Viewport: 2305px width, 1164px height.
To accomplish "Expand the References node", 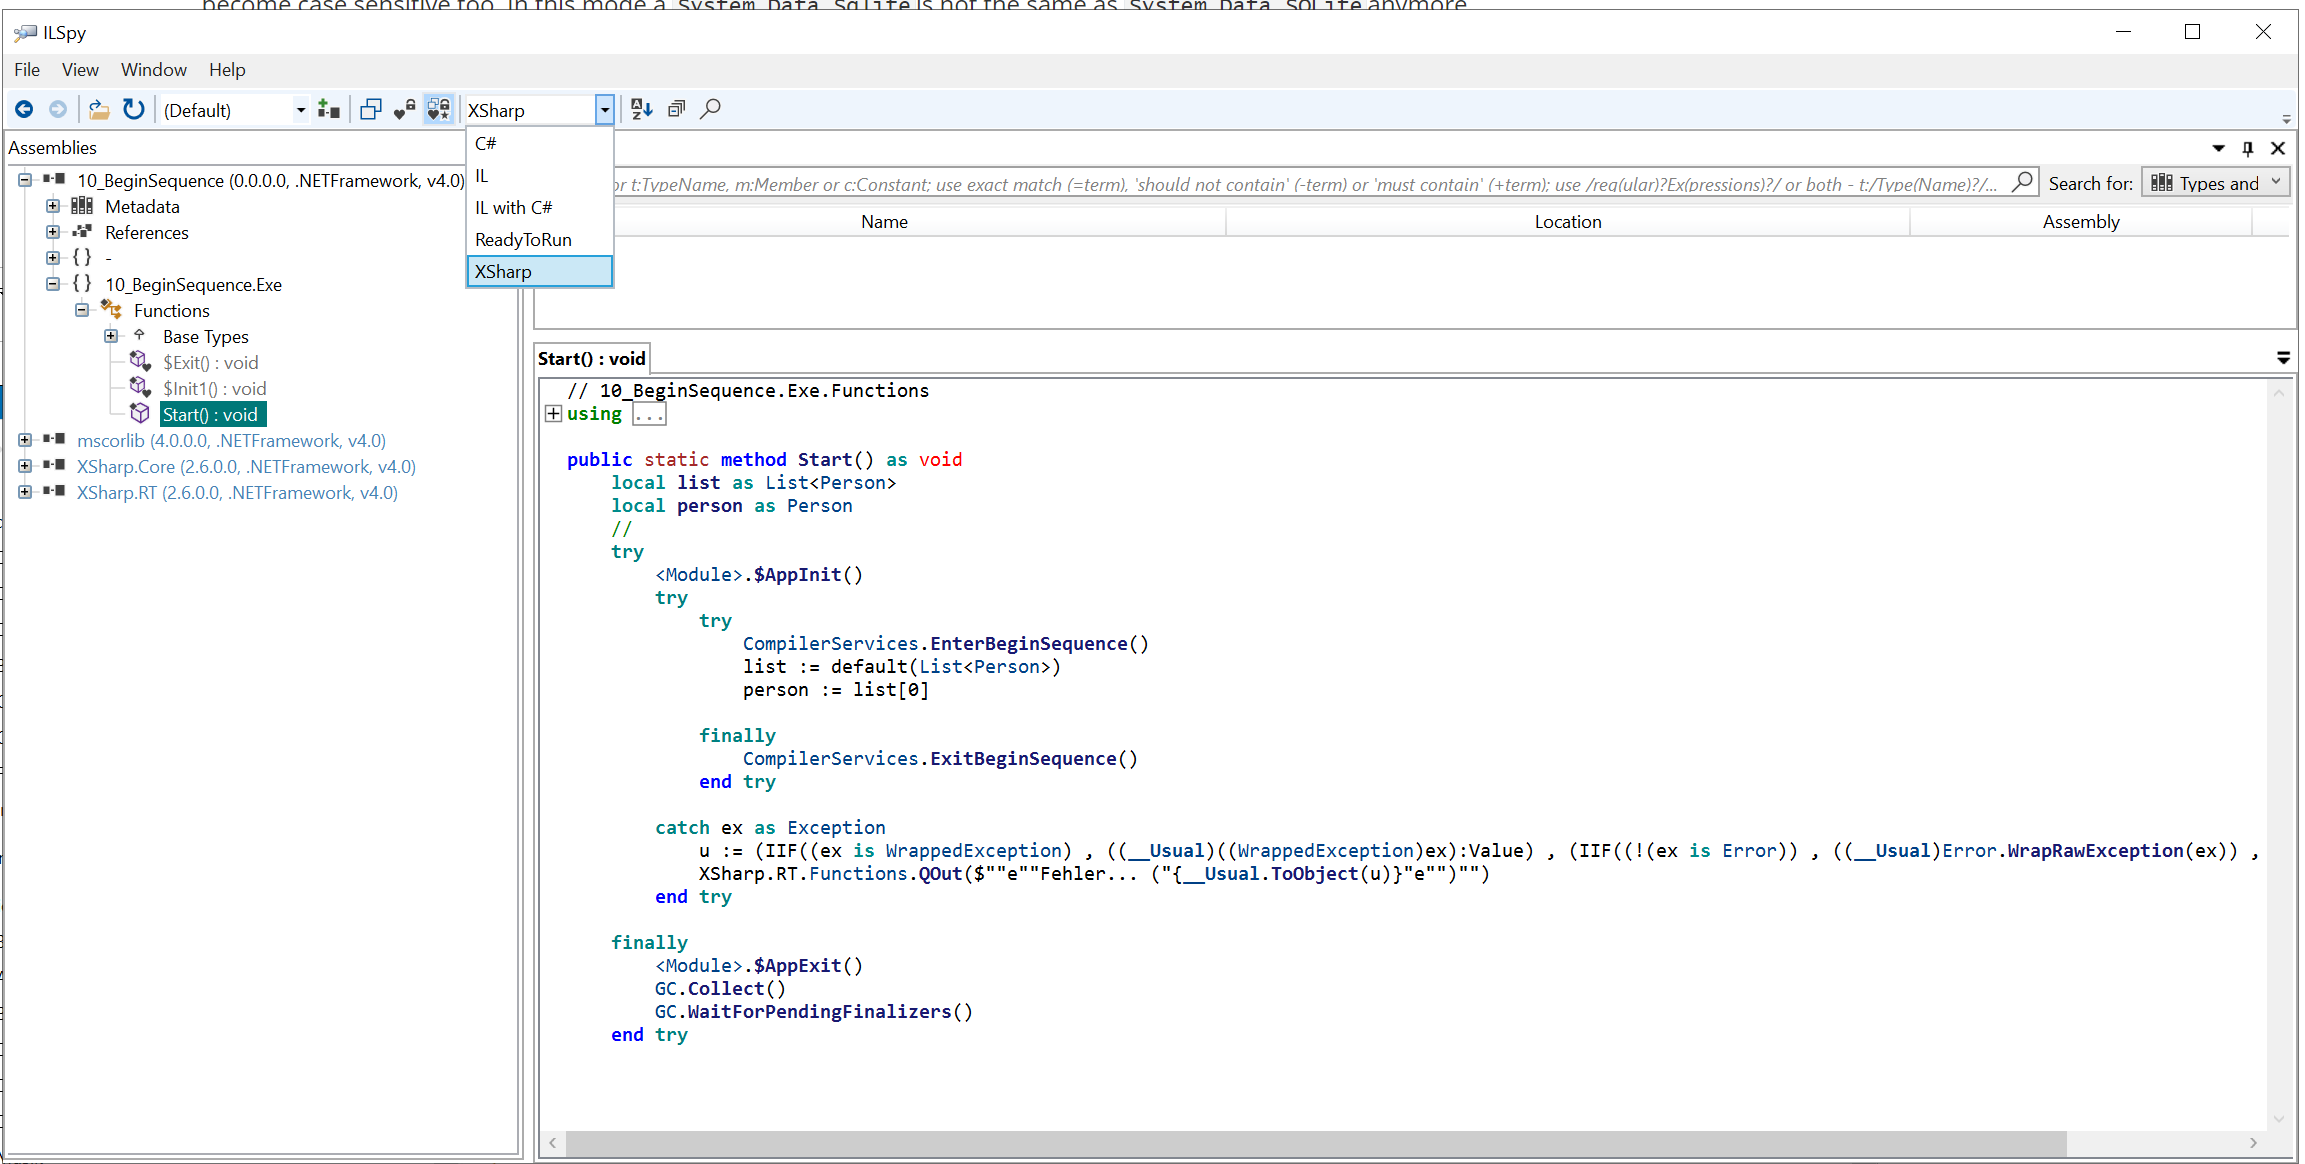I will (53, 232).
